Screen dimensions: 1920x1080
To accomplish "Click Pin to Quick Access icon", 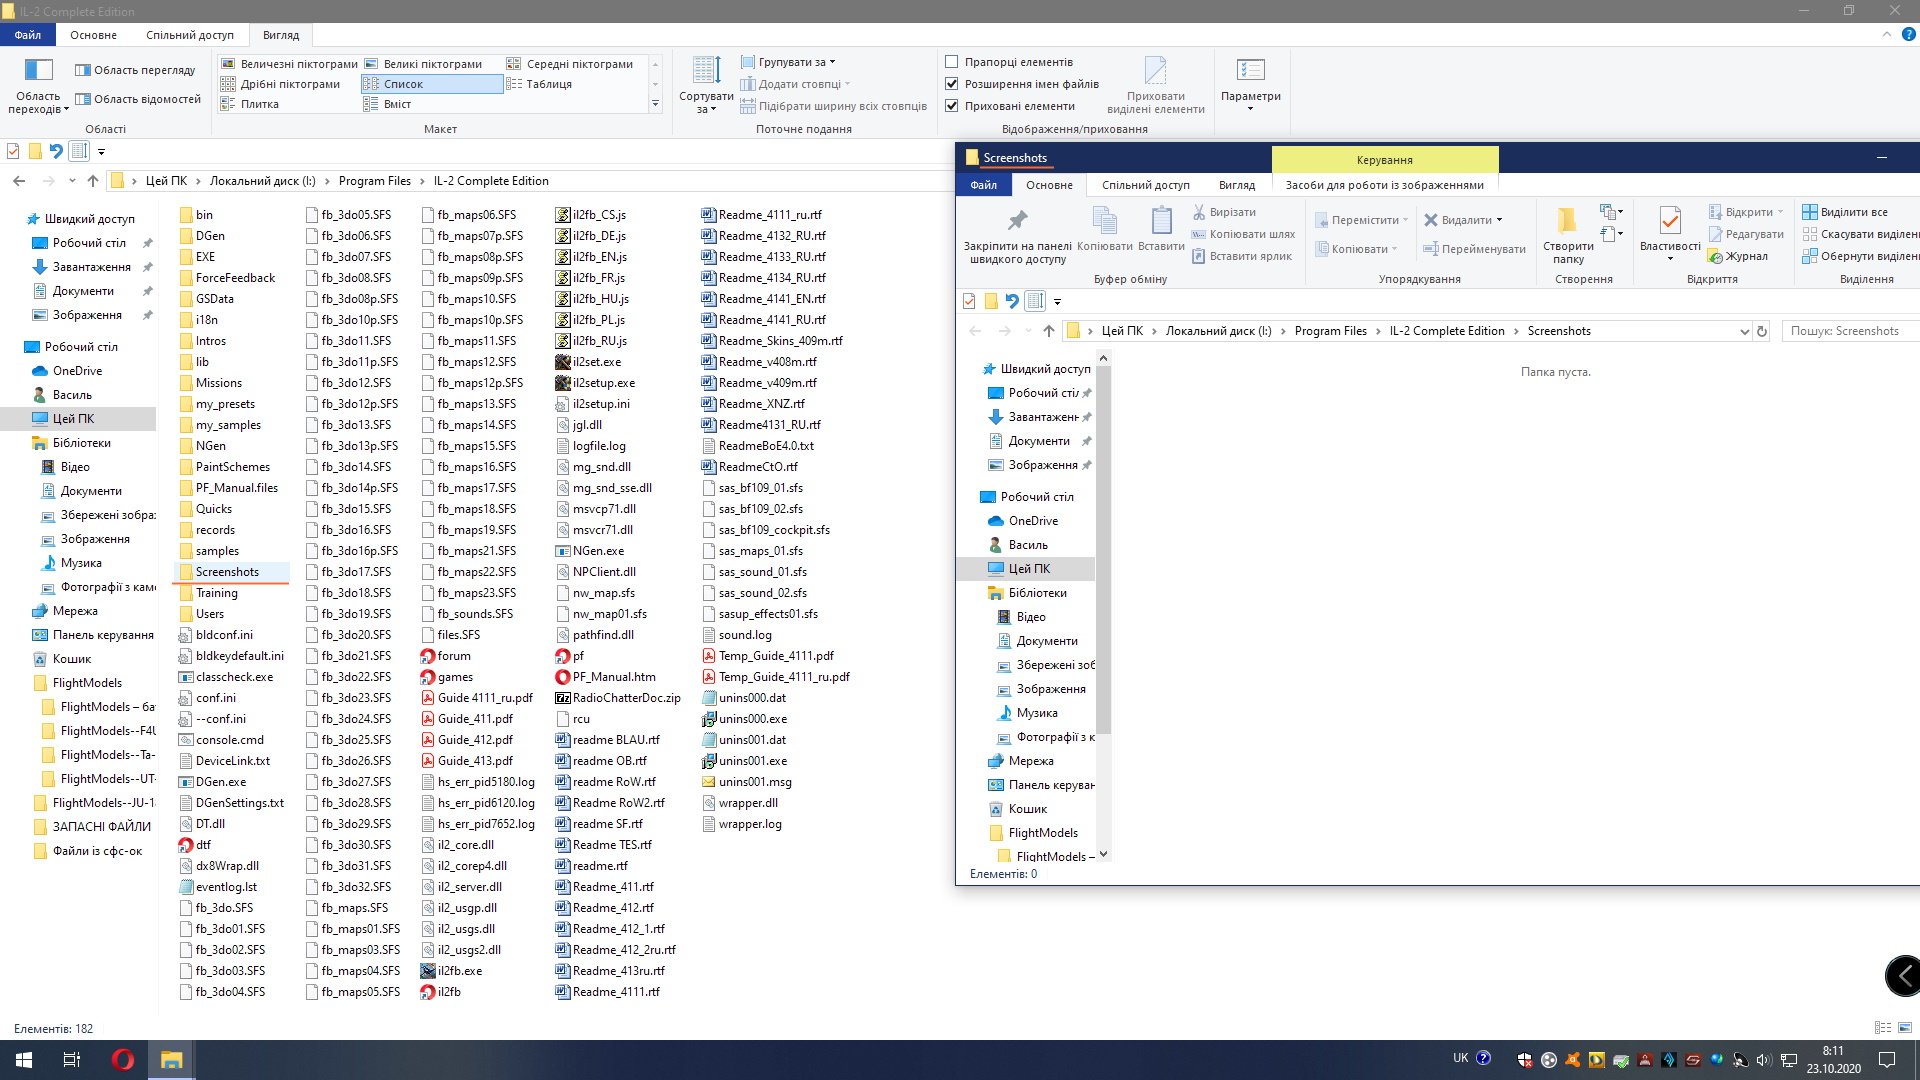I will [x=1017, y=222].
